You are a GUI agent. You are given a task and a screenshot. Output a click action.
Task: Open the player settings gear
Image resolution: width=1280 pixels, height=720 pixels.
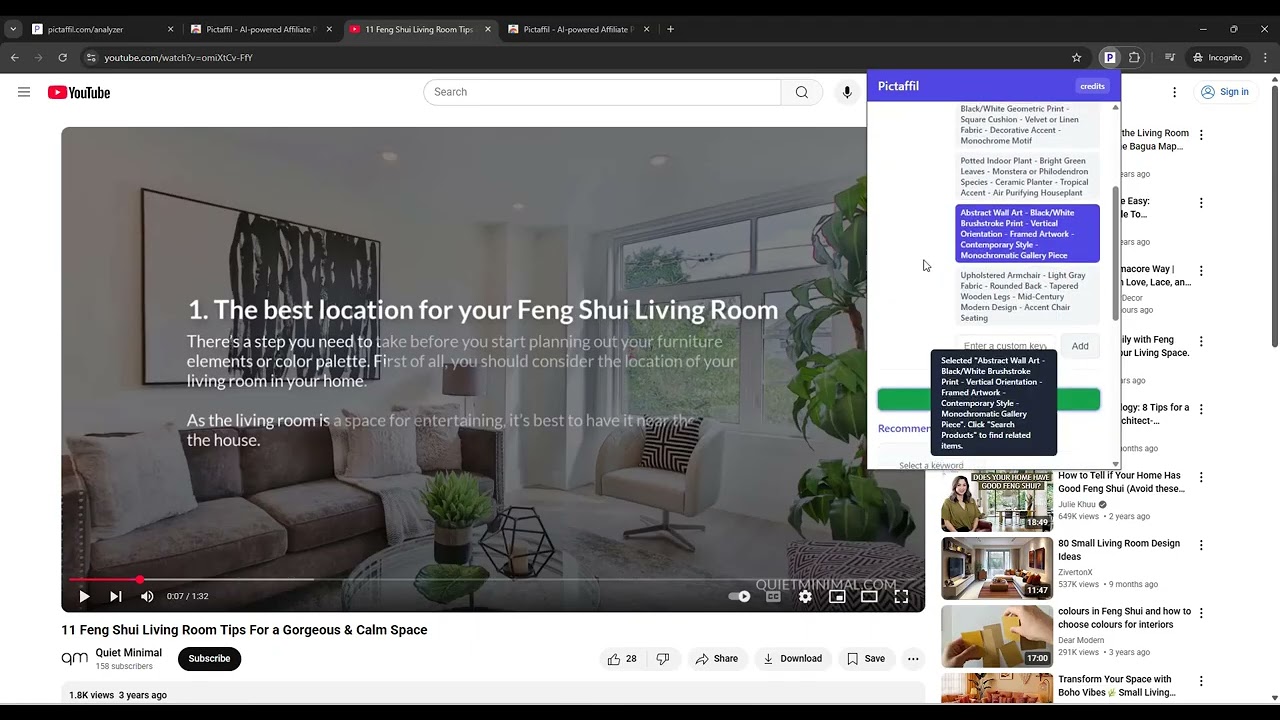pyautogui.click(x=805, y=596)
